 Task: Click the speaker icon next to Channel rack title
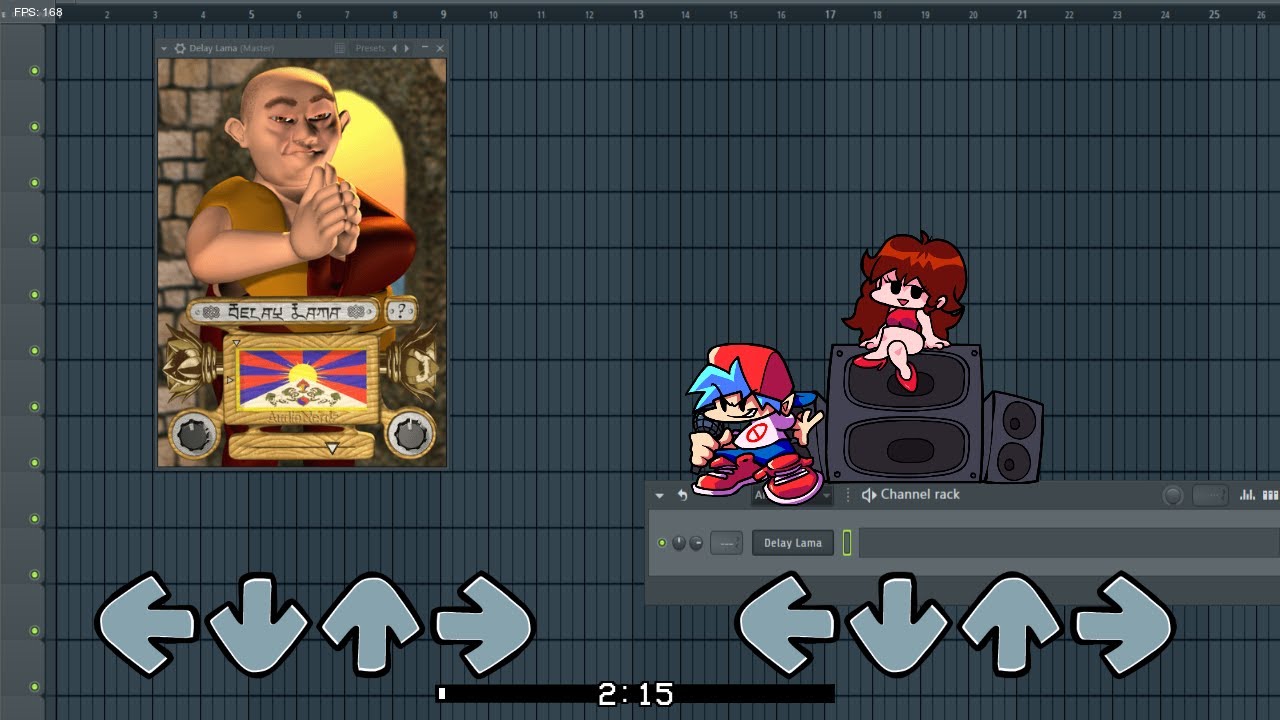(x=869, y=494)
